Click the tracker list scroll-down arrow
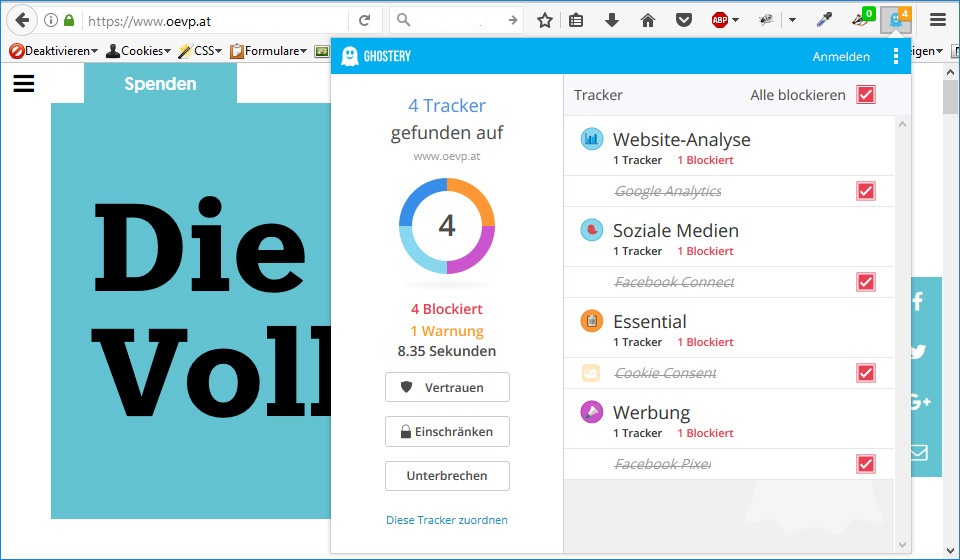 (902, 544)
